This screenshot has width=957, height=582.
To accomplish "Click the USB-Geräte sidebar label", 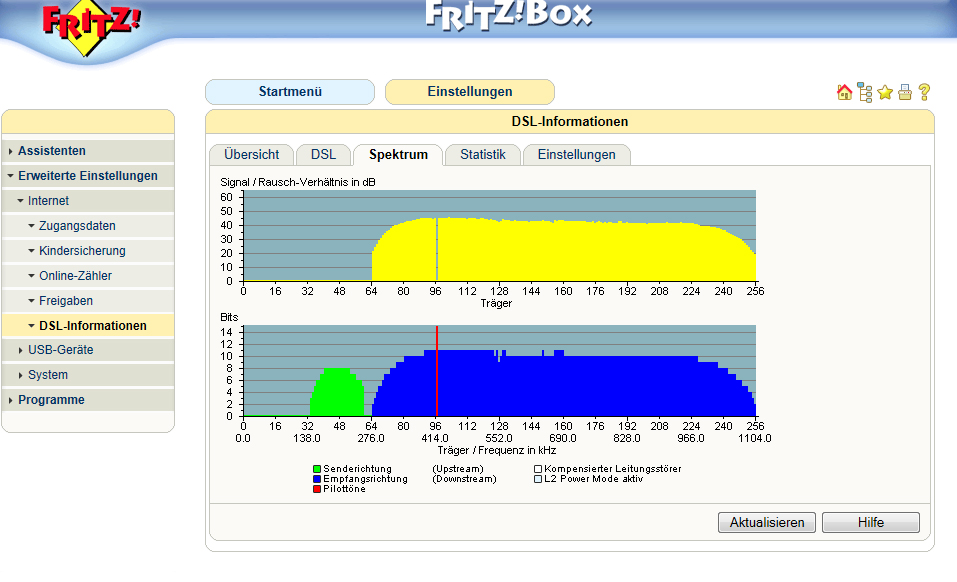I will point(60,350).
